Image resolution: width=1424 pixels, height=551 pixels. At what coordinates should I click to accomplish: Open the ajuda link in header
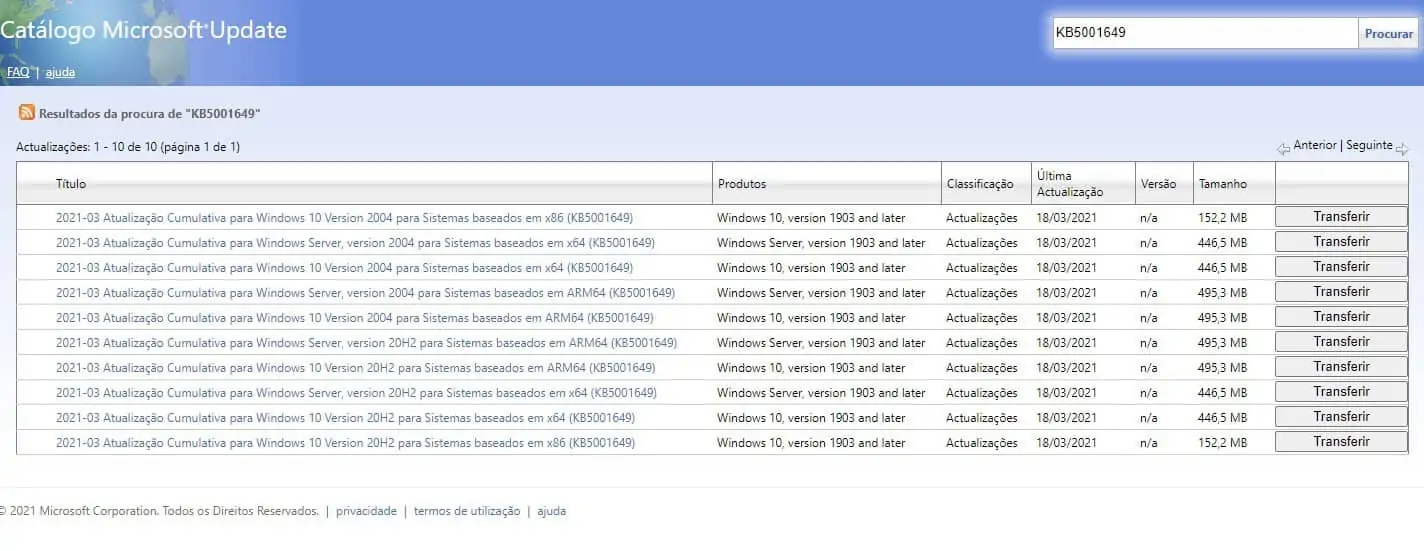(x=60, y=72)
